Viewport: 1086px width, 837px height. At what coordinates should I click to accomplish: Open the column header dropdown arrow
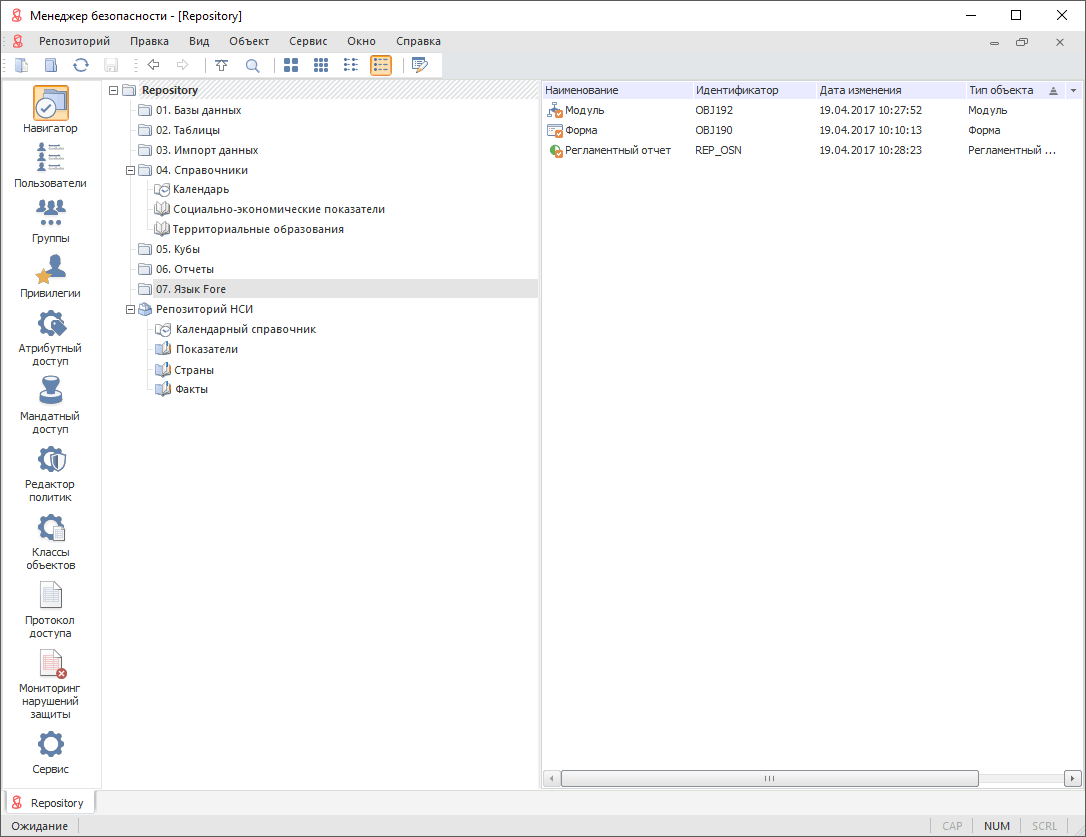coord(1074,91)
